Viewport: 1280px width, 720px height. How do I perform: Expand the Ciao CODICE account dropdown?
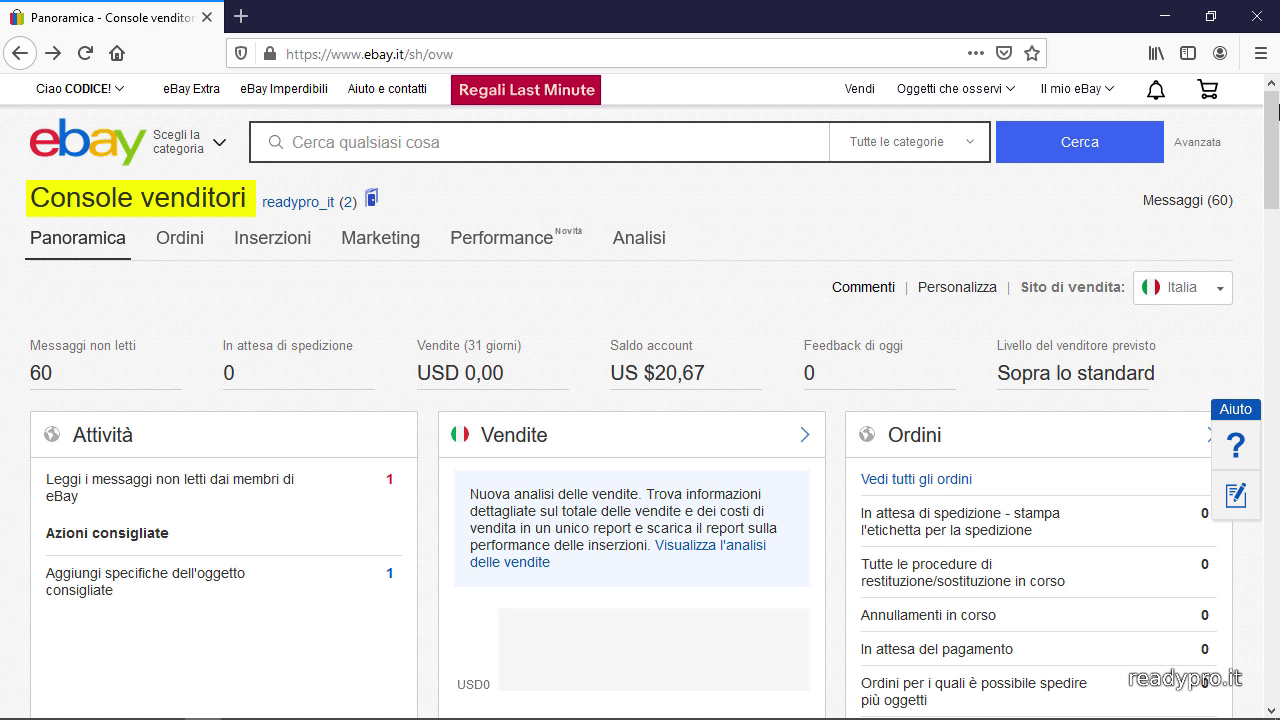(x=80, y=89)
